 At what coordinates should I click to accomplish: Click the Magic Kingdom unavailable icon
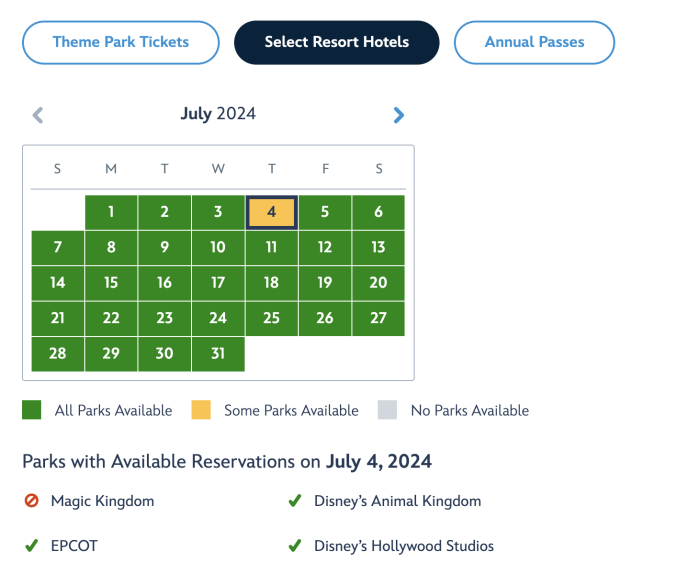tap(31, 501)
